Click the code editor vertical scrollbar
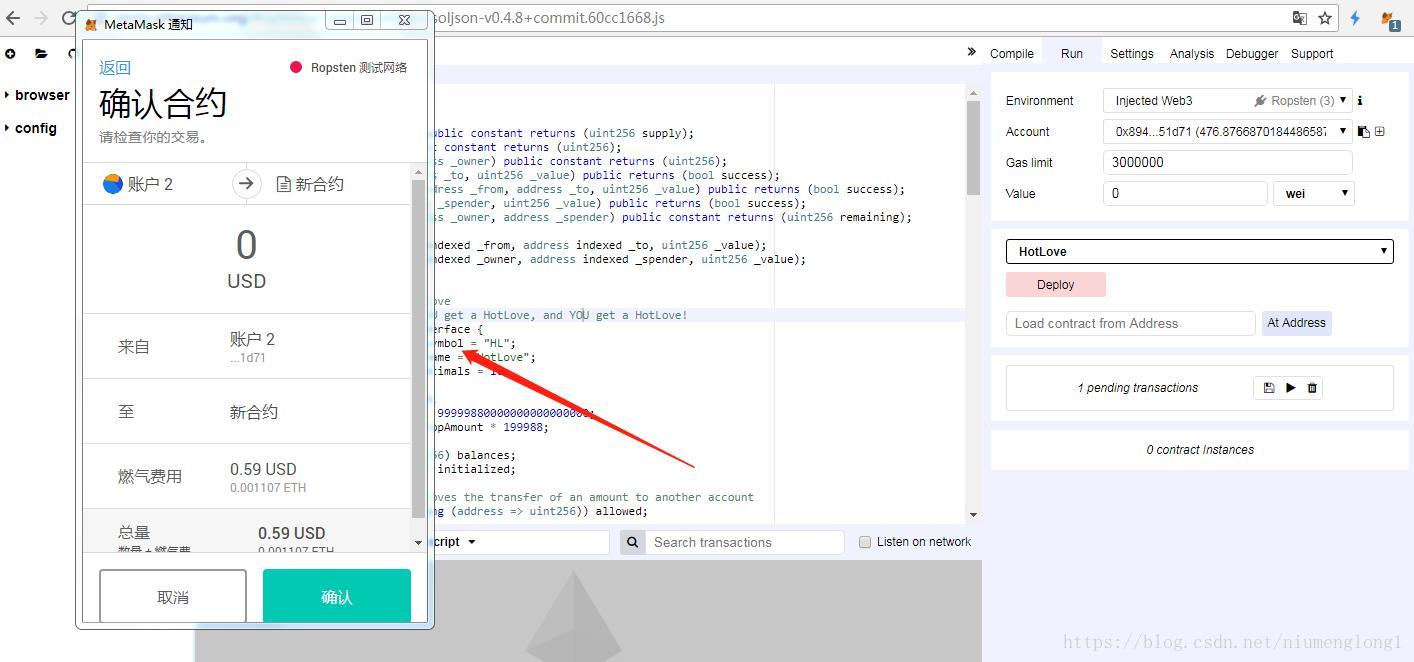Image resolution: width=1414 pixels, height=662 pixels. coord(973,148)
